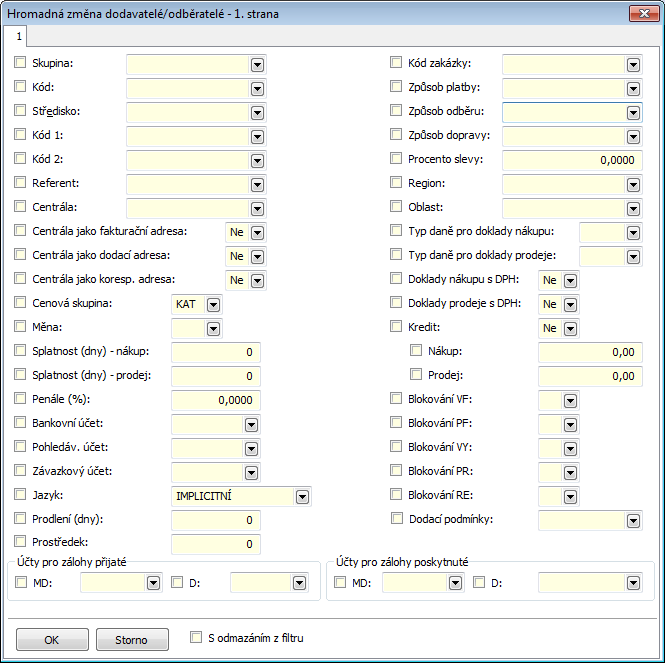Expand Doklady nákupu s DPH dropdown
This screenshot has width=665, height=663.
tap(570, 280)
